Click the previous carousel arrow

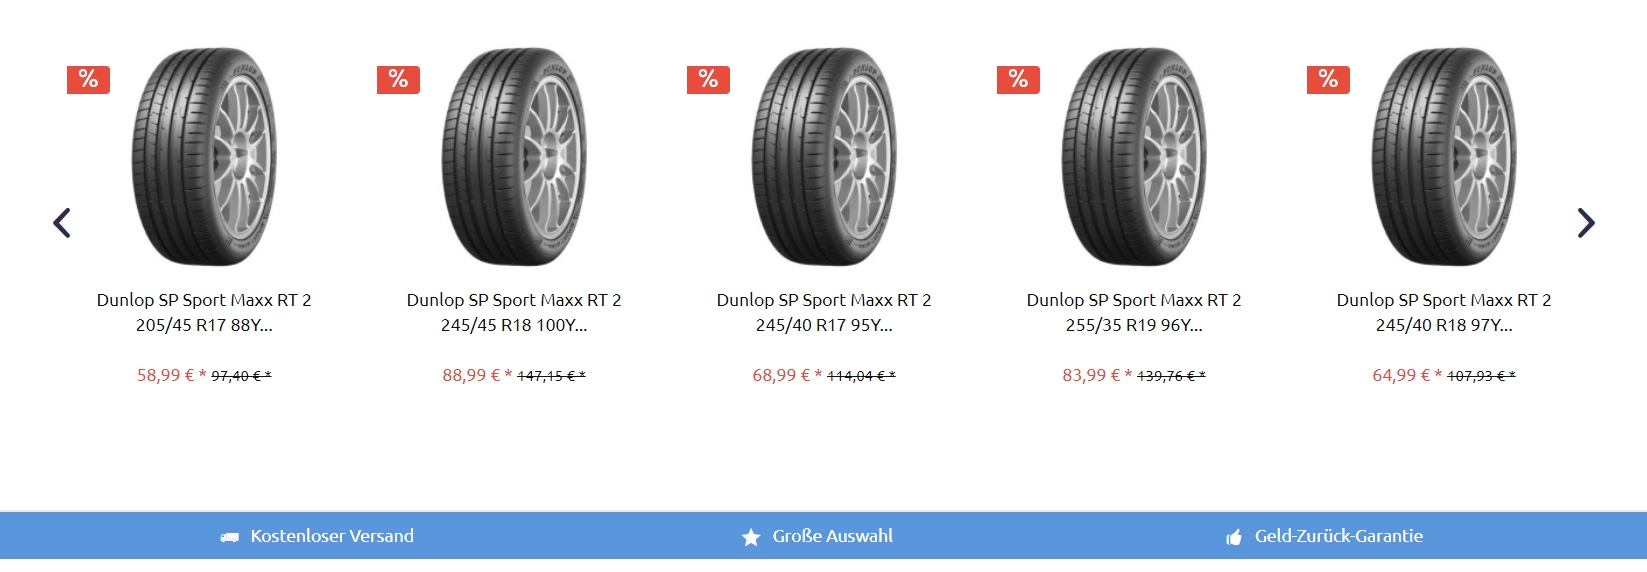(62, 223)
